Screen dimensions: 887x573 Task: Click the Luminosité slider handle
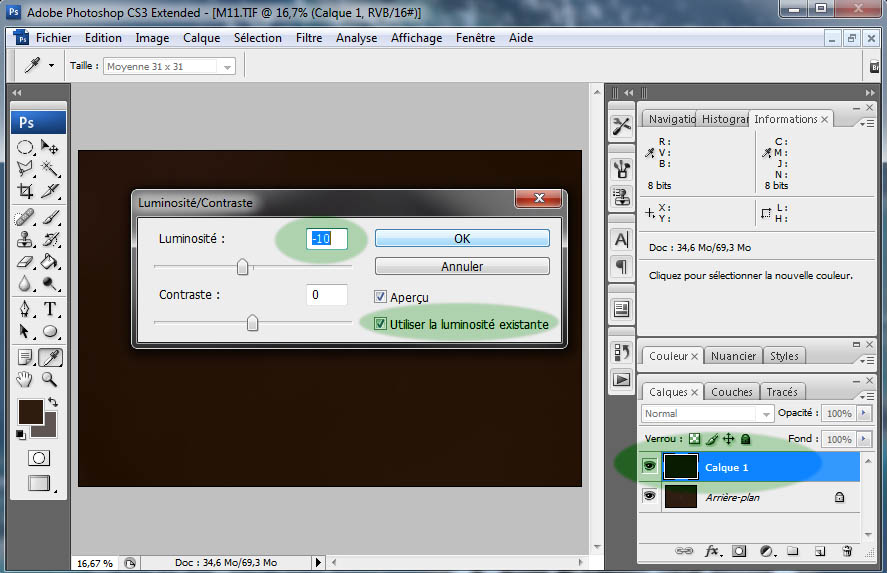tap(242, 266)
